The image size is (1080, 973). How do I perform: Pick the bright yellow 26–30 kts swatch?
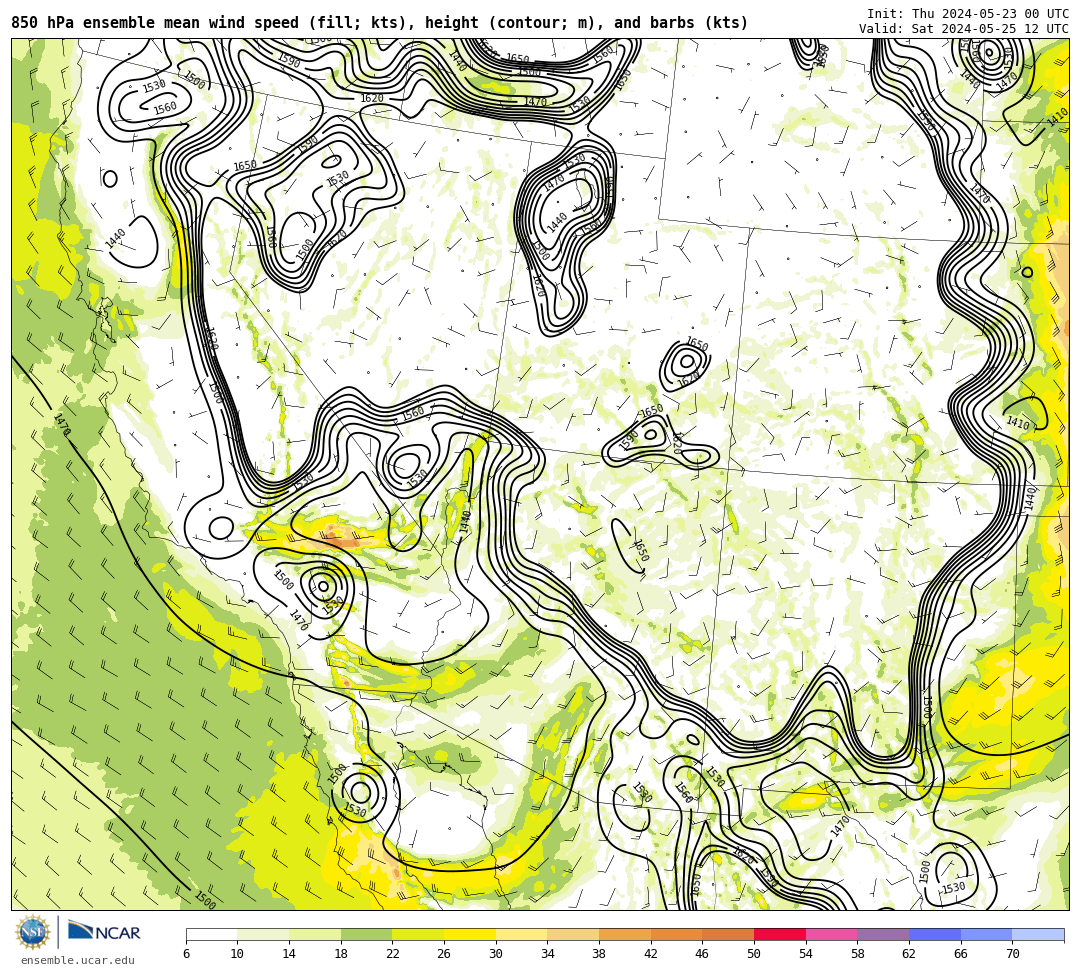[470, 934]
